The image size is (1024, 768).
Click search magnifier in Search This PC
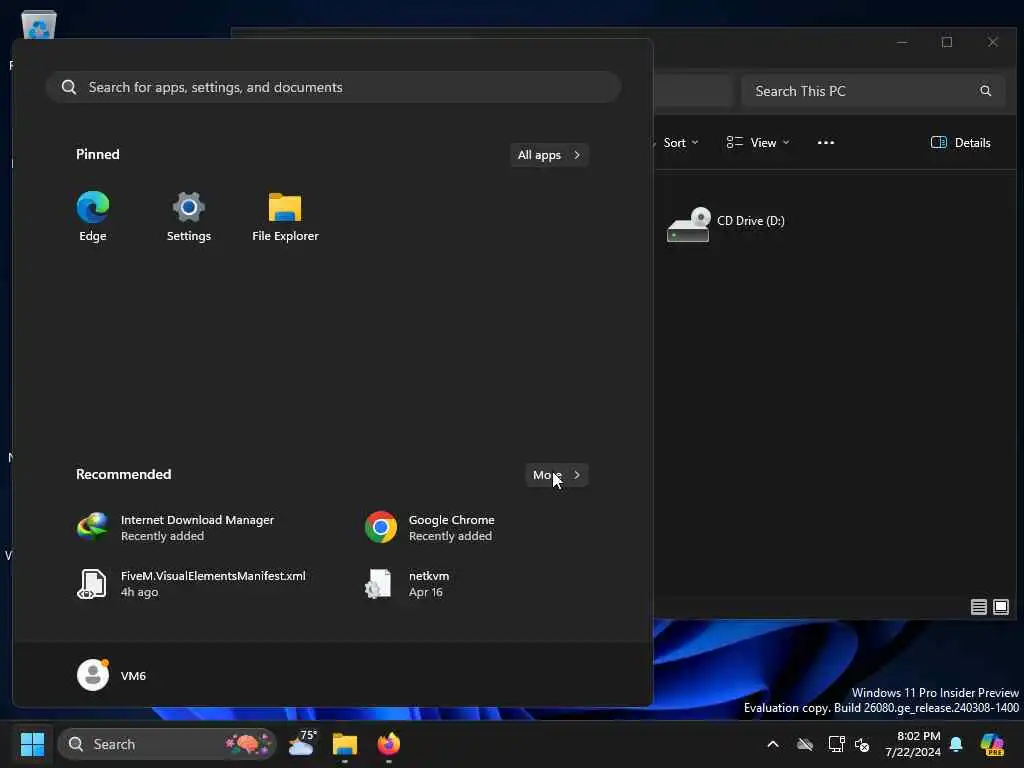tap(985, 91)
